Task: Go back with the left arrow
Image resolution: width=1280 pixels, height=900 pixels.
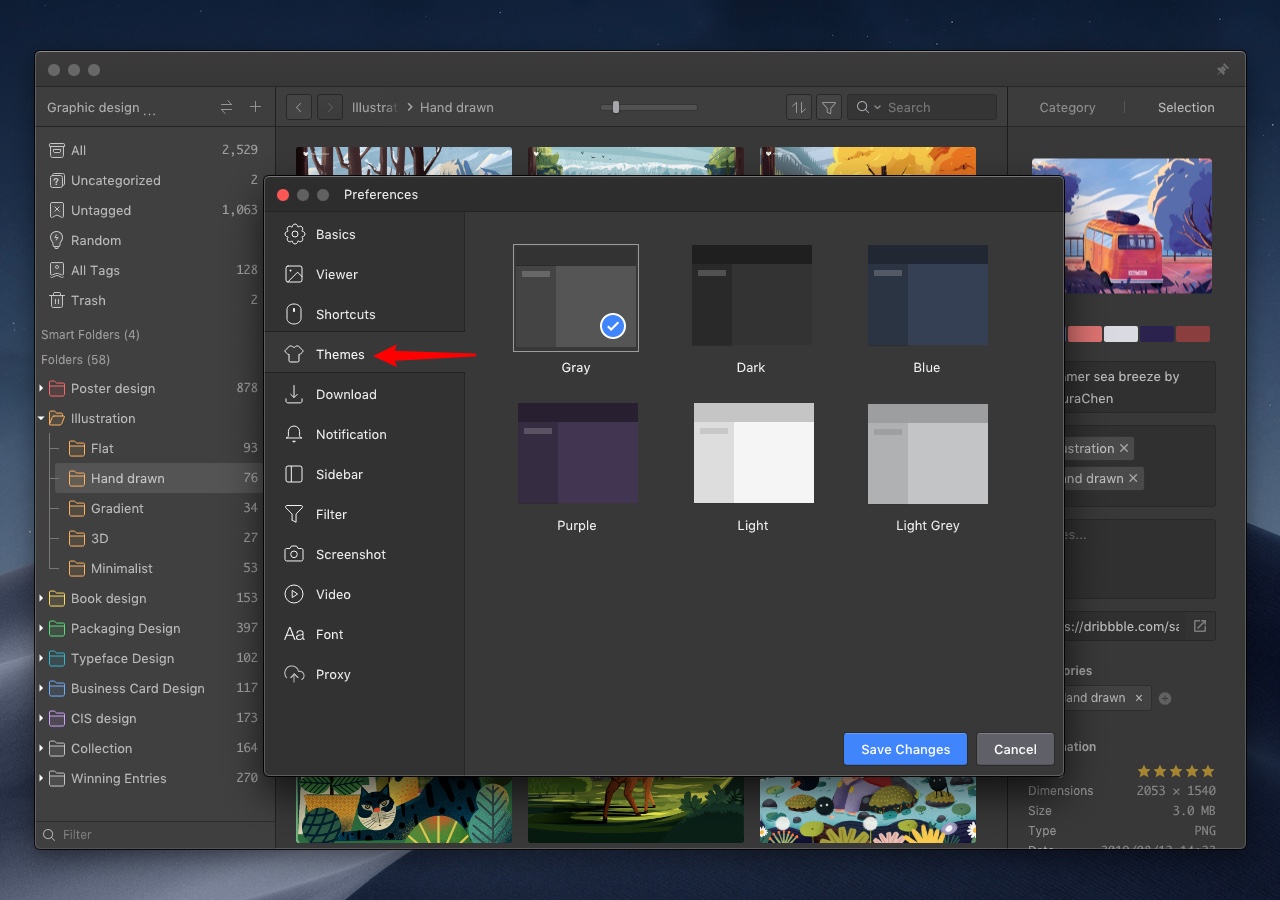Action: click(x=298, y=107)
